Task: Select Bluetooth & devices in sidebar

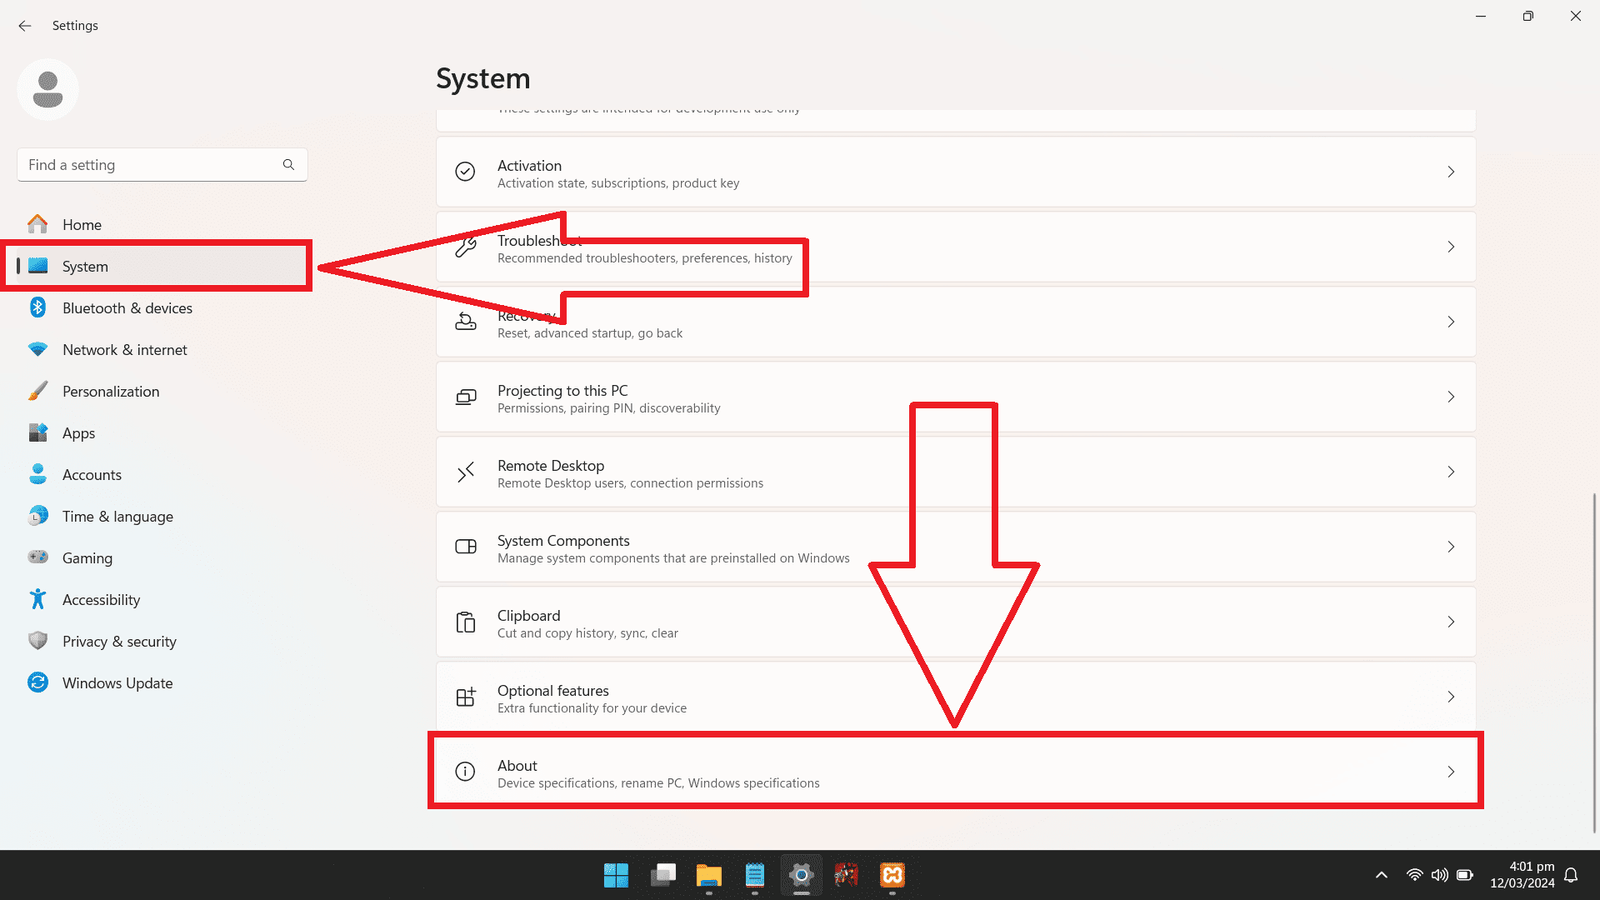Action: (x=127, y=308)
